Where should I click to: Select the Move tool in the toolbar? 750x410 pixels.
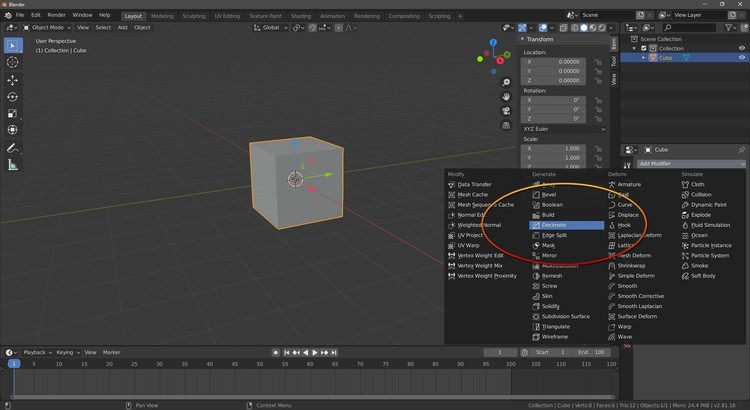point(12,79)
